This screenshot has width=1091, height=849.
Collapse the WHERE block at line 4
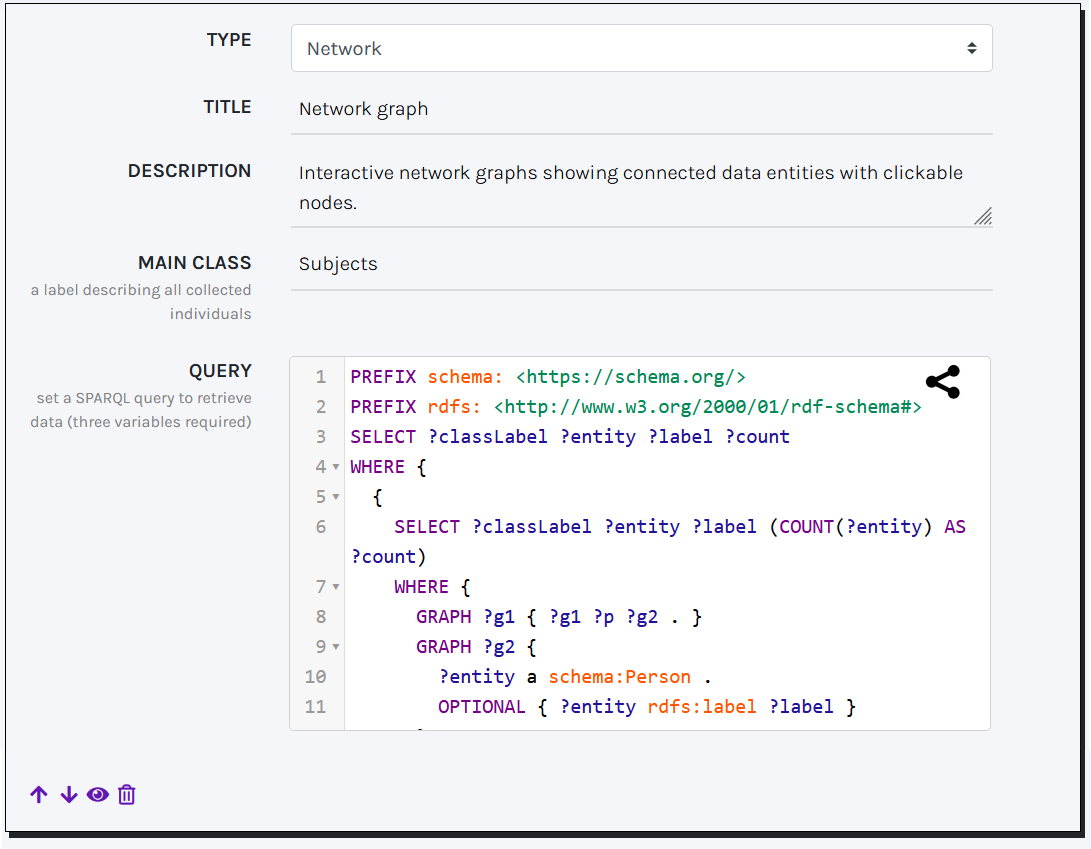pos(336,467)
